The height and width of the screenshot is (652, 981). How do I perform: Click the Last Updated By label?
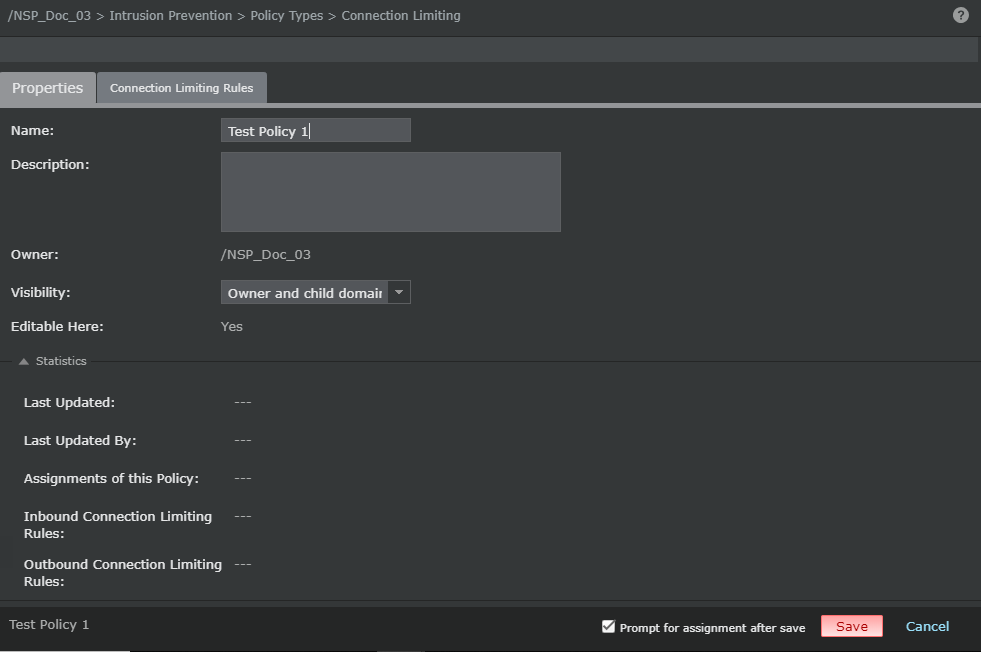(80, 441)
